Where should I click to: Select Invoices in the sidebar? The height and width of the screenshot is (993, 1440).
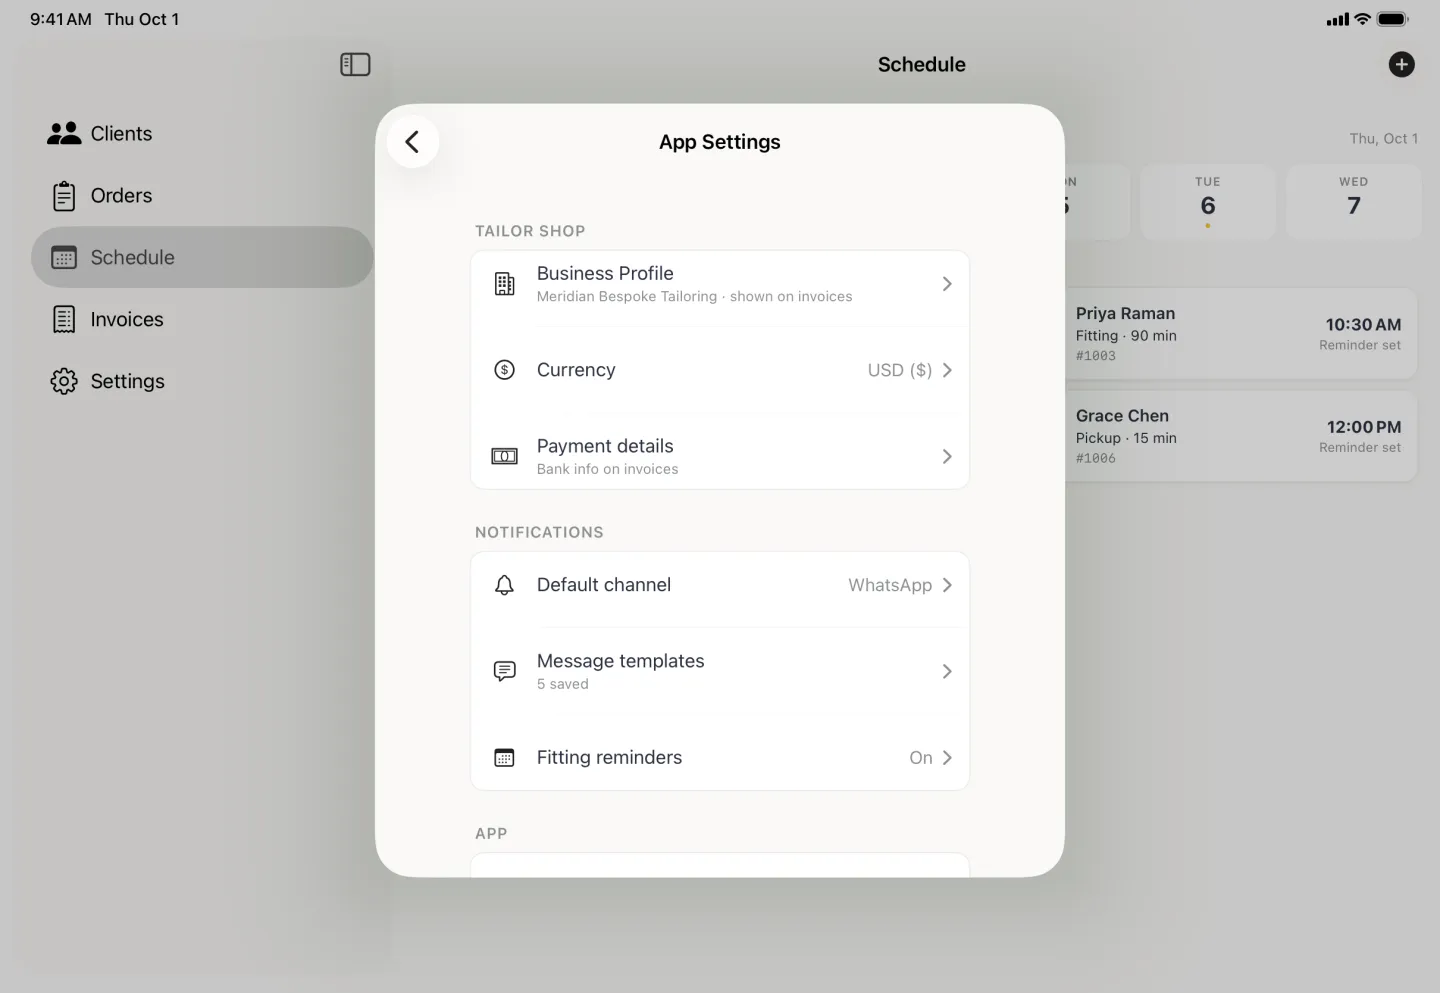coord(202,320)
